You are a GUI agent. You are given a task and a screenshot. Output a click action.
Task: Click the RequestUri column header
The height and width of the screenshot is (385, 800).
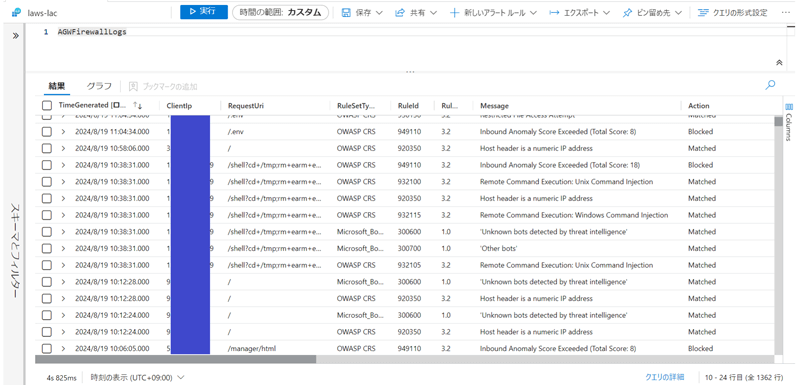point(245,106)
